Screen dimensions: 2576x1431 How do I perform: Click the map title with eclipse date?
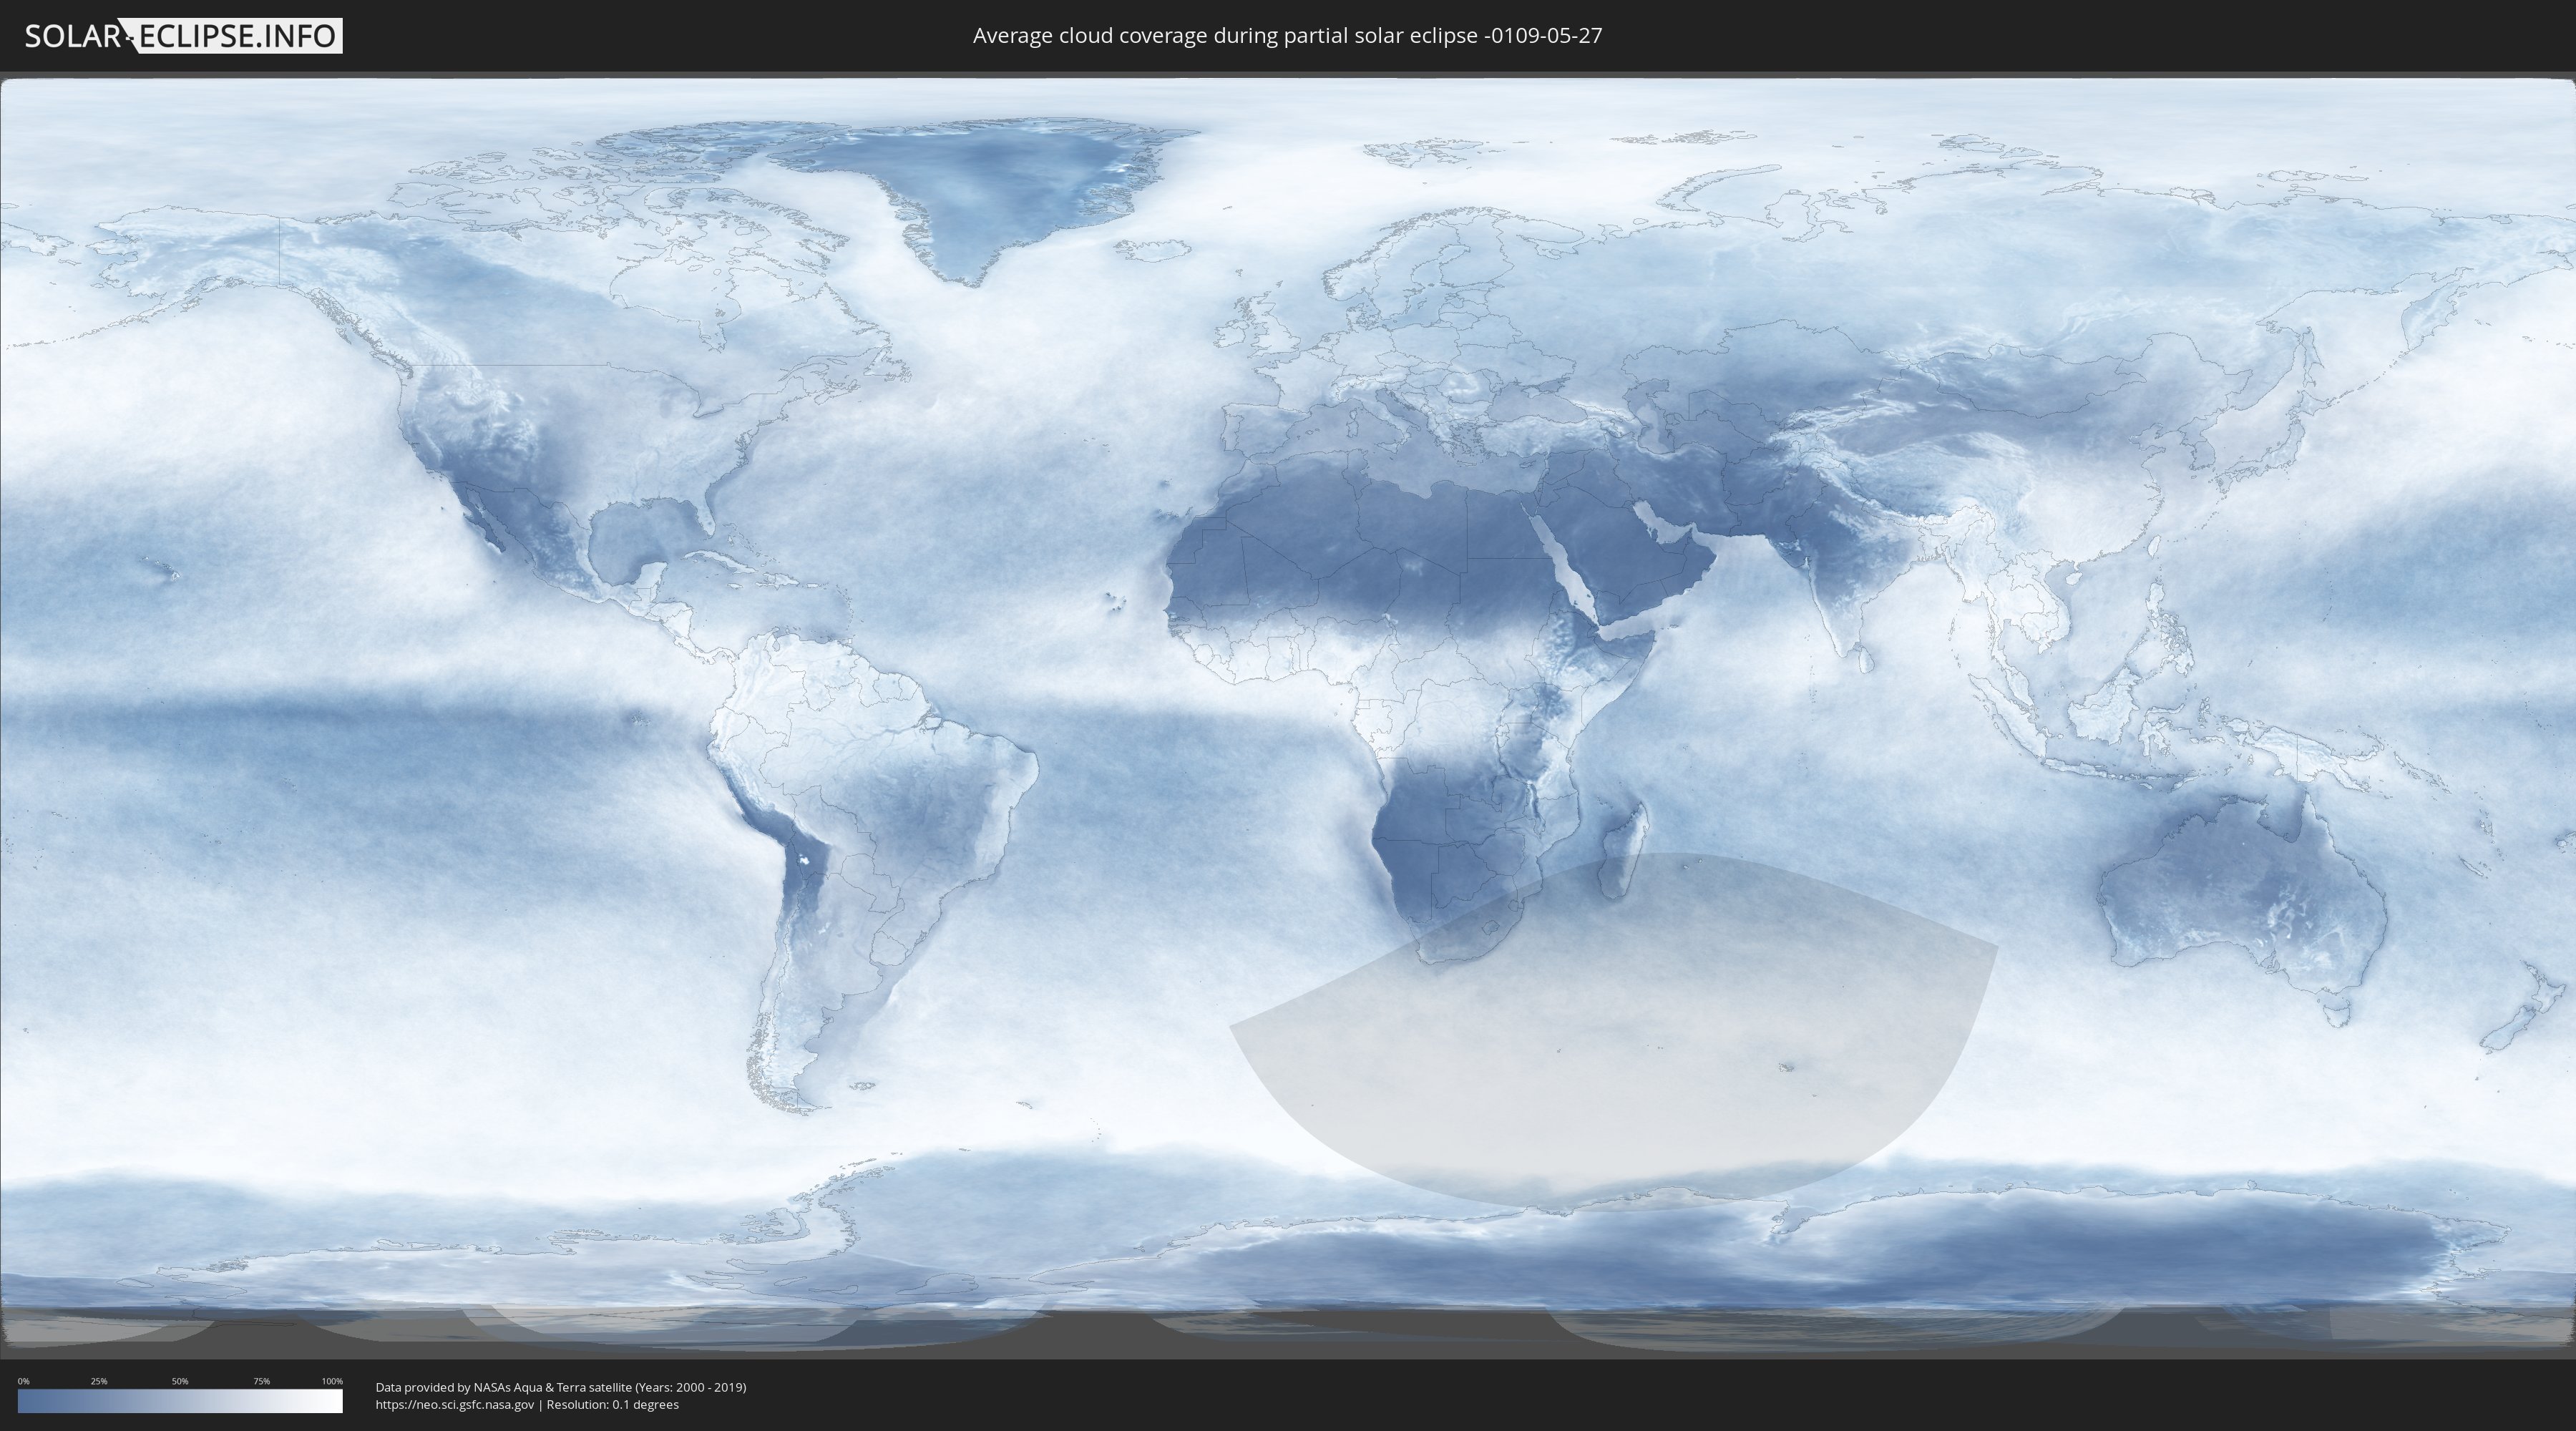(x=1287, y=36)
